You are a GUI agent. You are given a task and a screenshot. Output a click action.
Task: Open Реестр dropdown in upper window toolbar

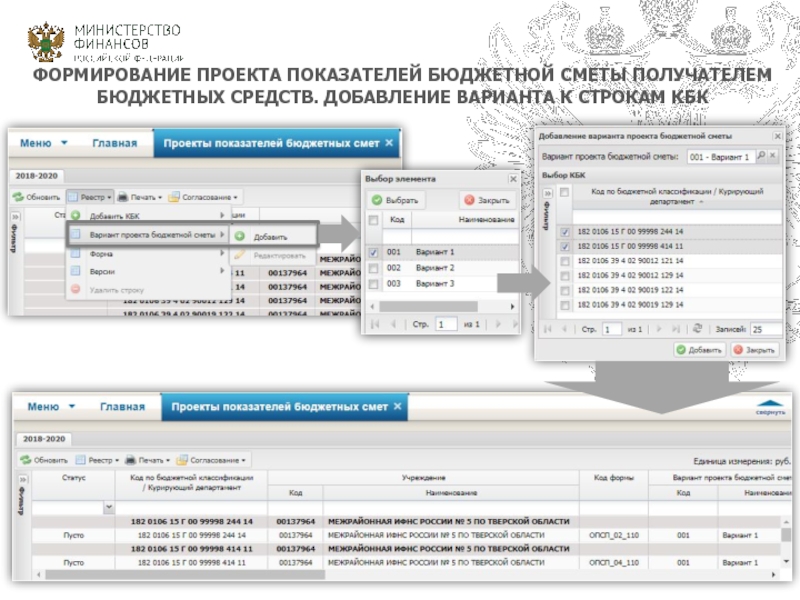(90, 197)
